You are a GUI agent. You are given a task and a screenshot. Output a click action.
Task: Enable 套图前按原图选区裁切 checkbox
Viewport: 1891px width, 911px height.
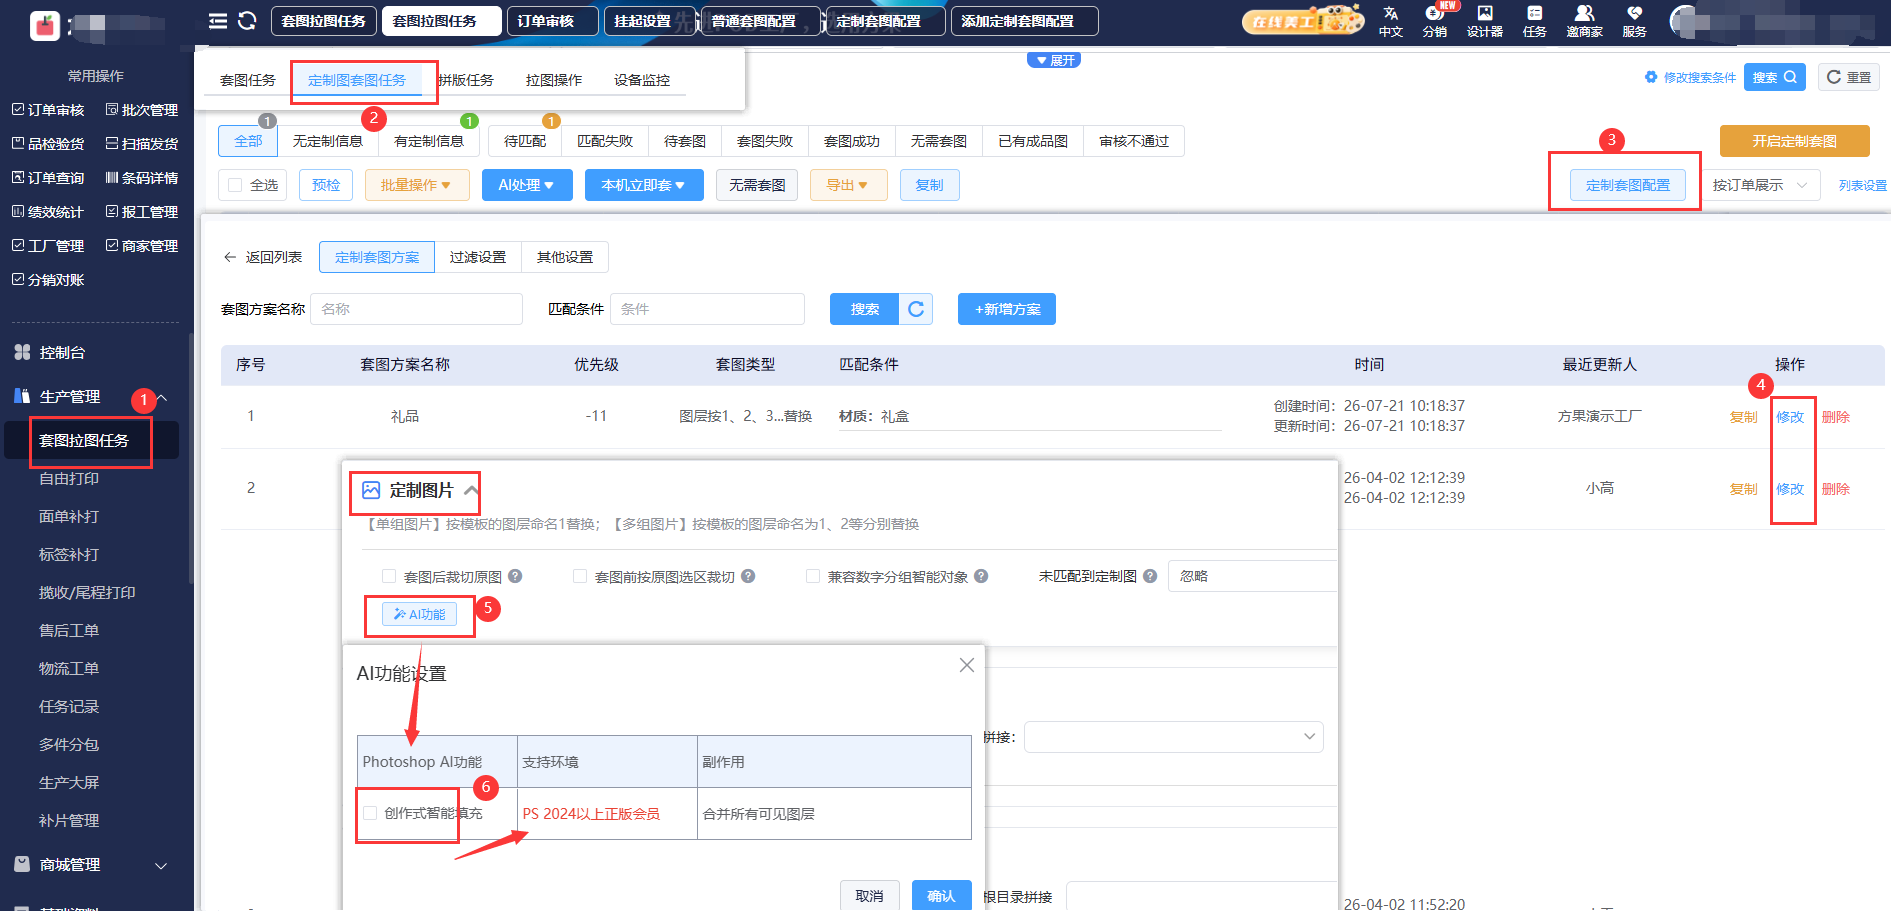(x=580, y=576)
